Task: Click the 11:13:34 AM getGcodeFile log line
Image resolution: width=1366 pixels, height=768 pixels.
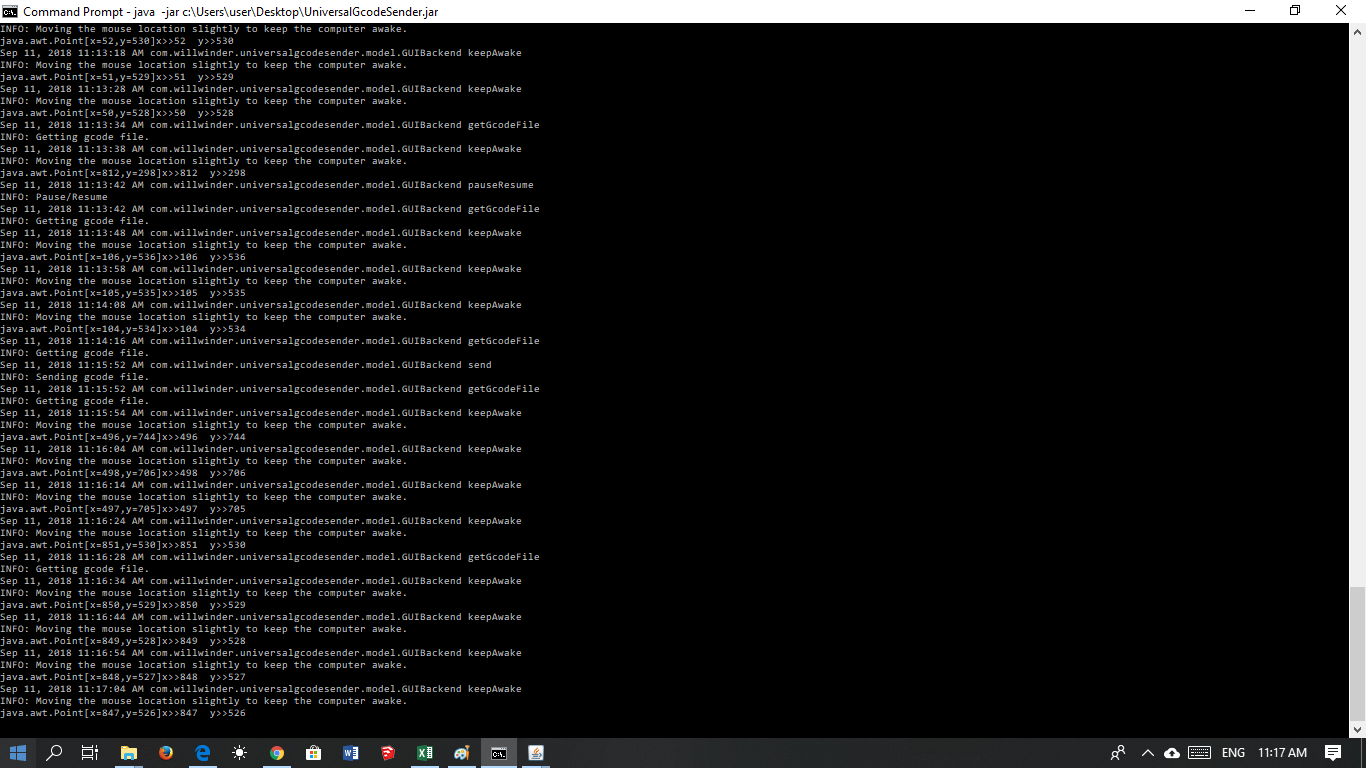Action: click(x=270, y=125)
